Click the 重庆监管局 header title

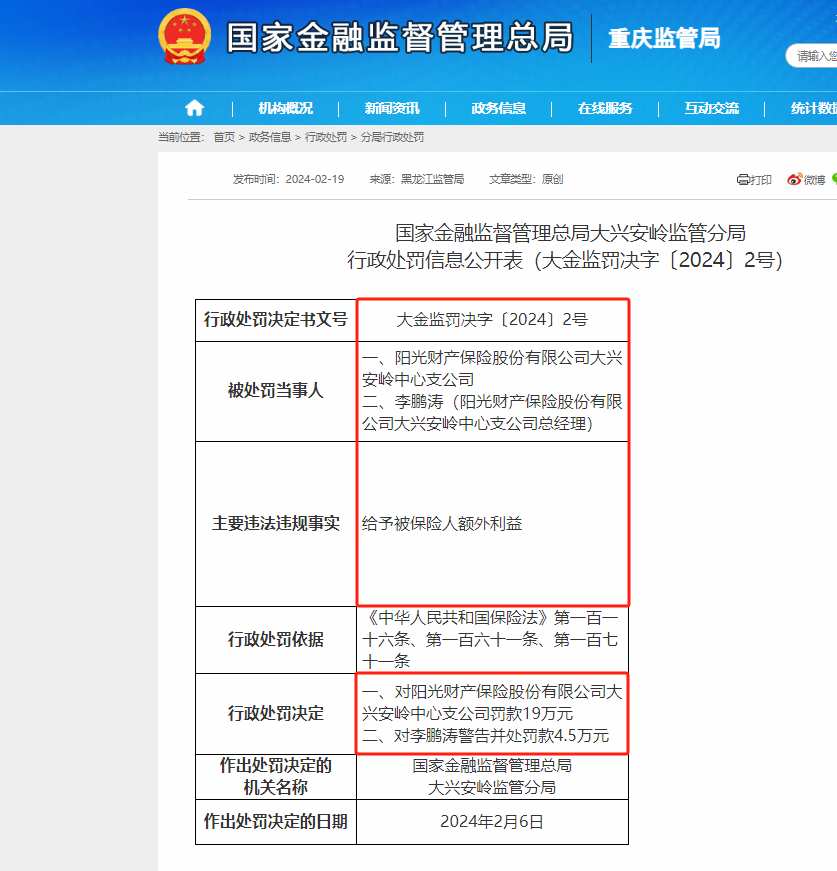pyautogui.click(x=664, y=38)
